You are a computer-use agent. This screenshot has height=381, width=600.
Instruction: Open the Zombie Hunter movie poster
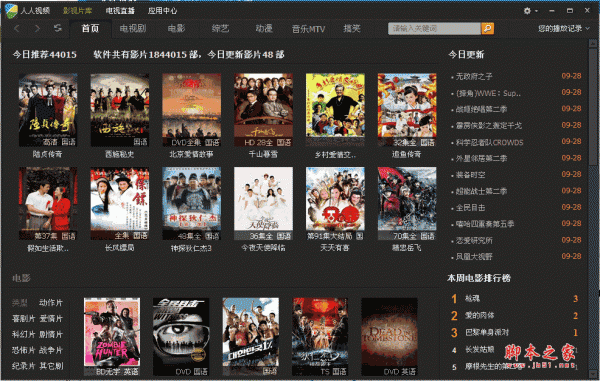112,337
